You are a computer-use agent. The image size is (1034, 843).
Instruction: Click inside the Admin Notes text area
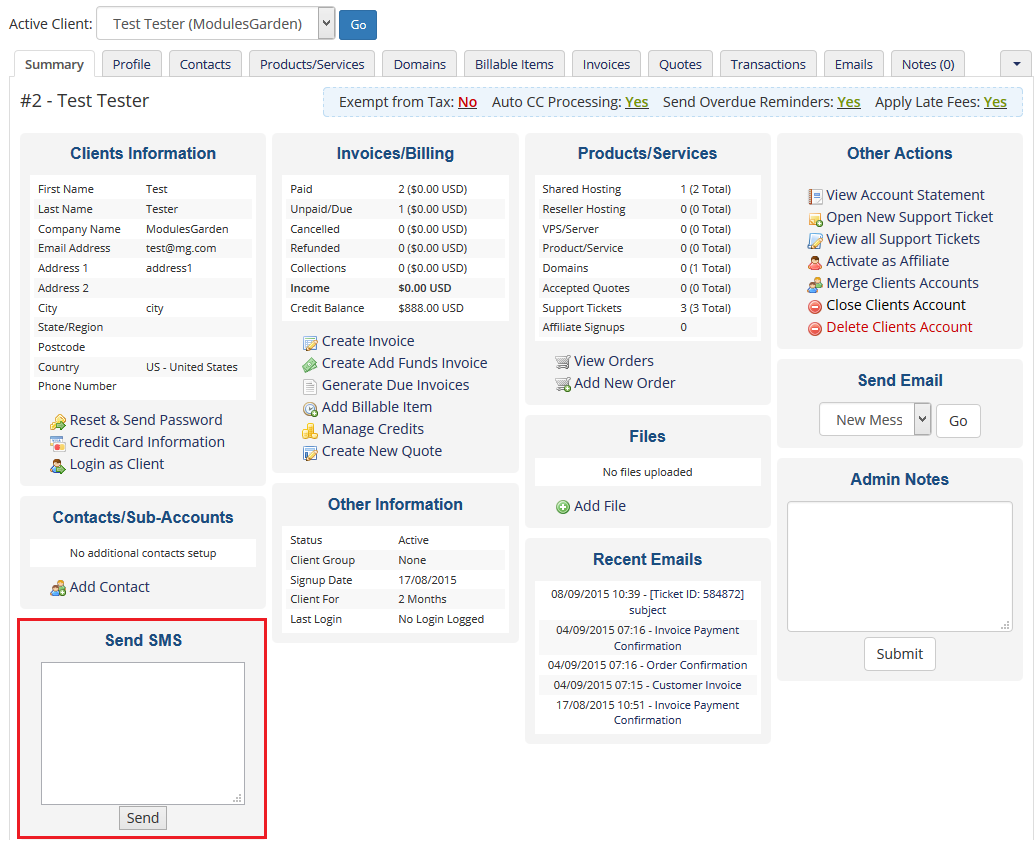click(899, 566)
